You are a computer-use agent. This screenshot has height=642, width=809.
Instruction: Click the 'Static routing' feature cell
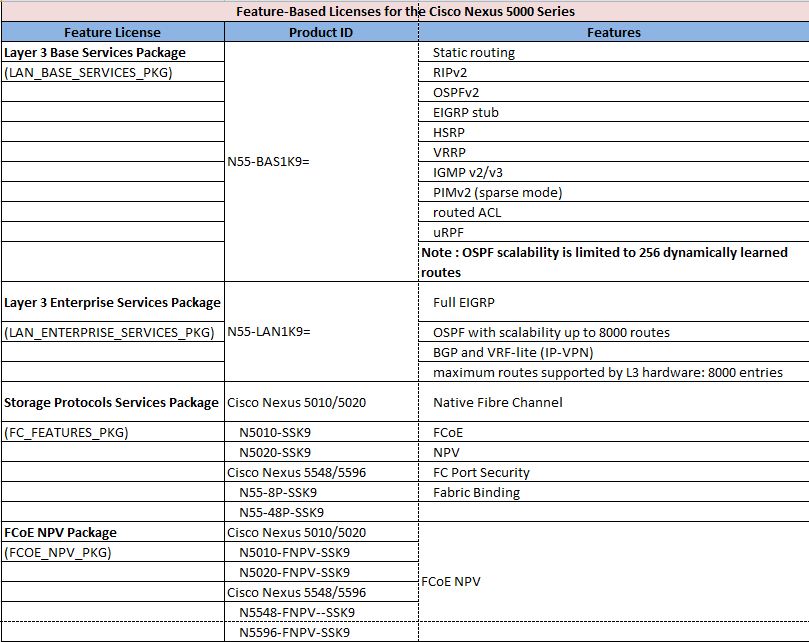[613, 52]
